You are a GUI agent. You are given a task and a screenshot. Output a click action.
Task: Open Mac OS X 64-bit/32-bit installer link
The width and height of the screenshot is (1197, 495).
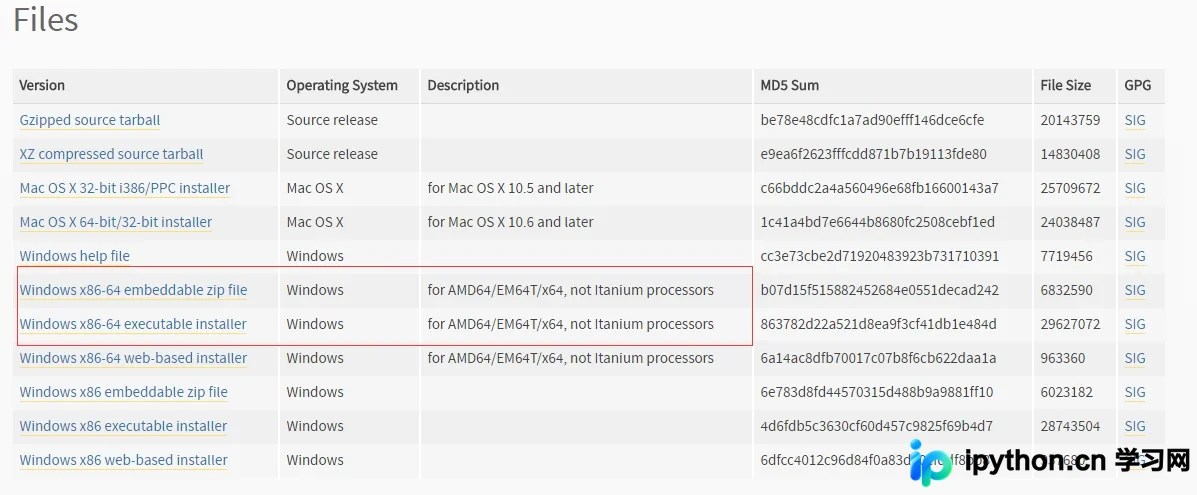pos(115,222)
